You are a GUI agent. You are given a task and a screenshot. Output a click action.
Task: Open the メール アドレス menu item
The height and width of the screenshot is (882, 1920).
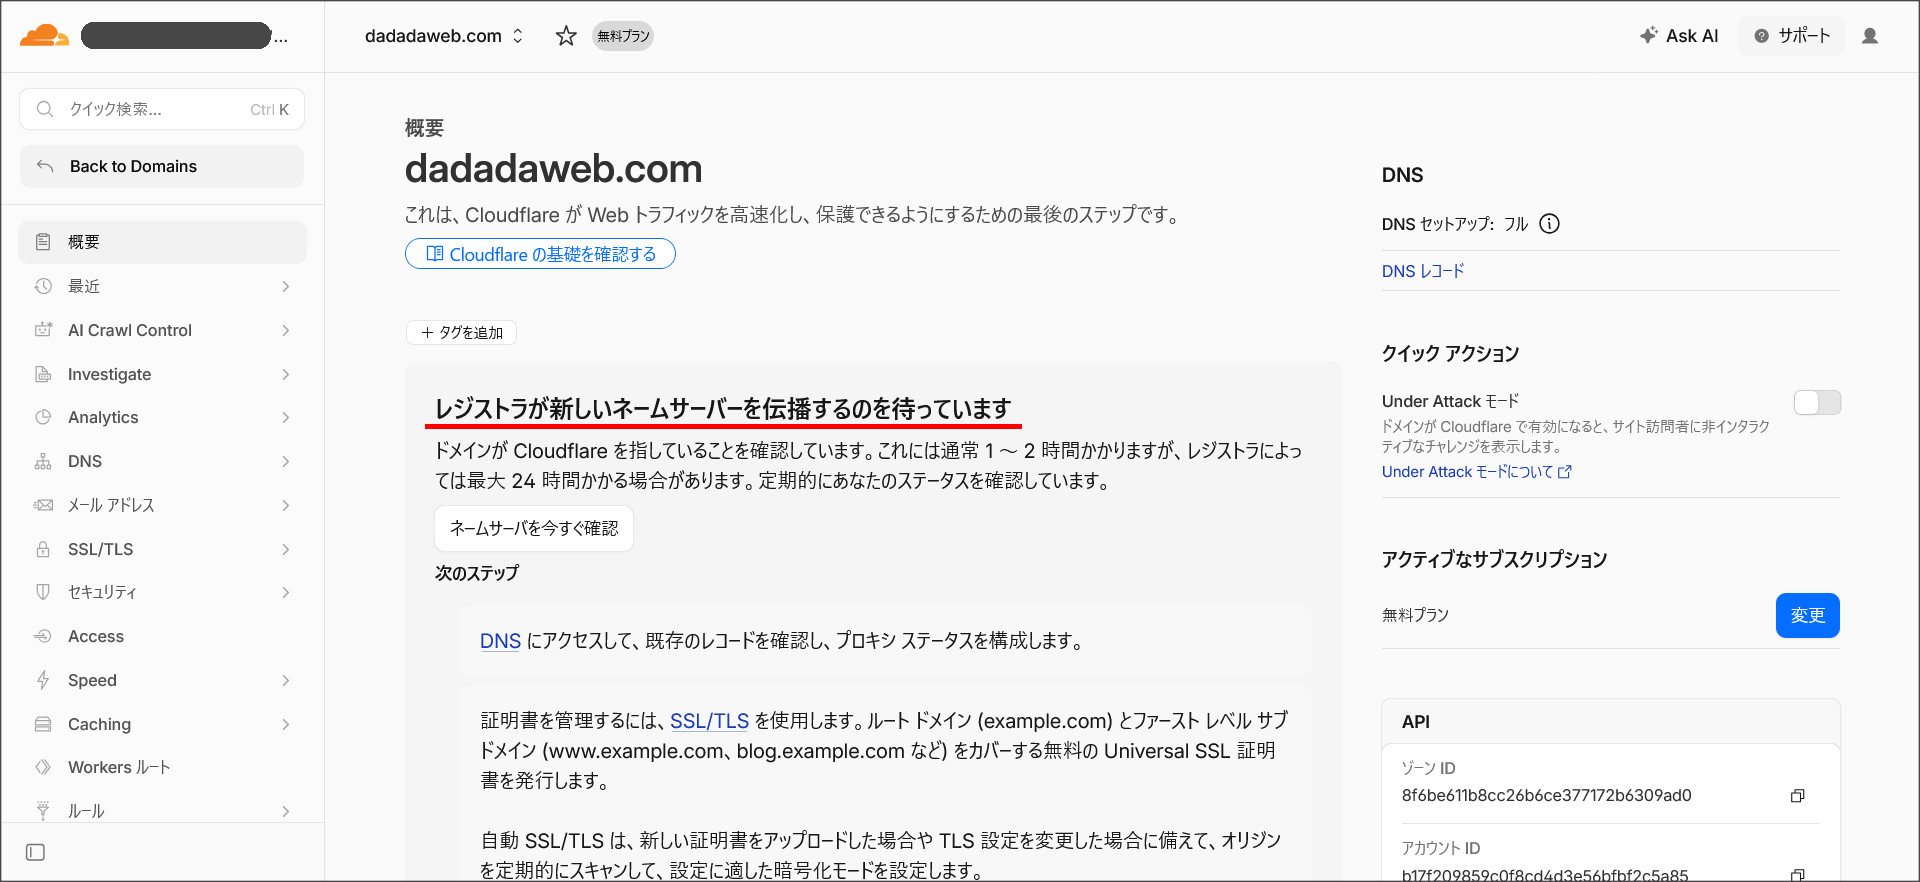pos(162,505)
